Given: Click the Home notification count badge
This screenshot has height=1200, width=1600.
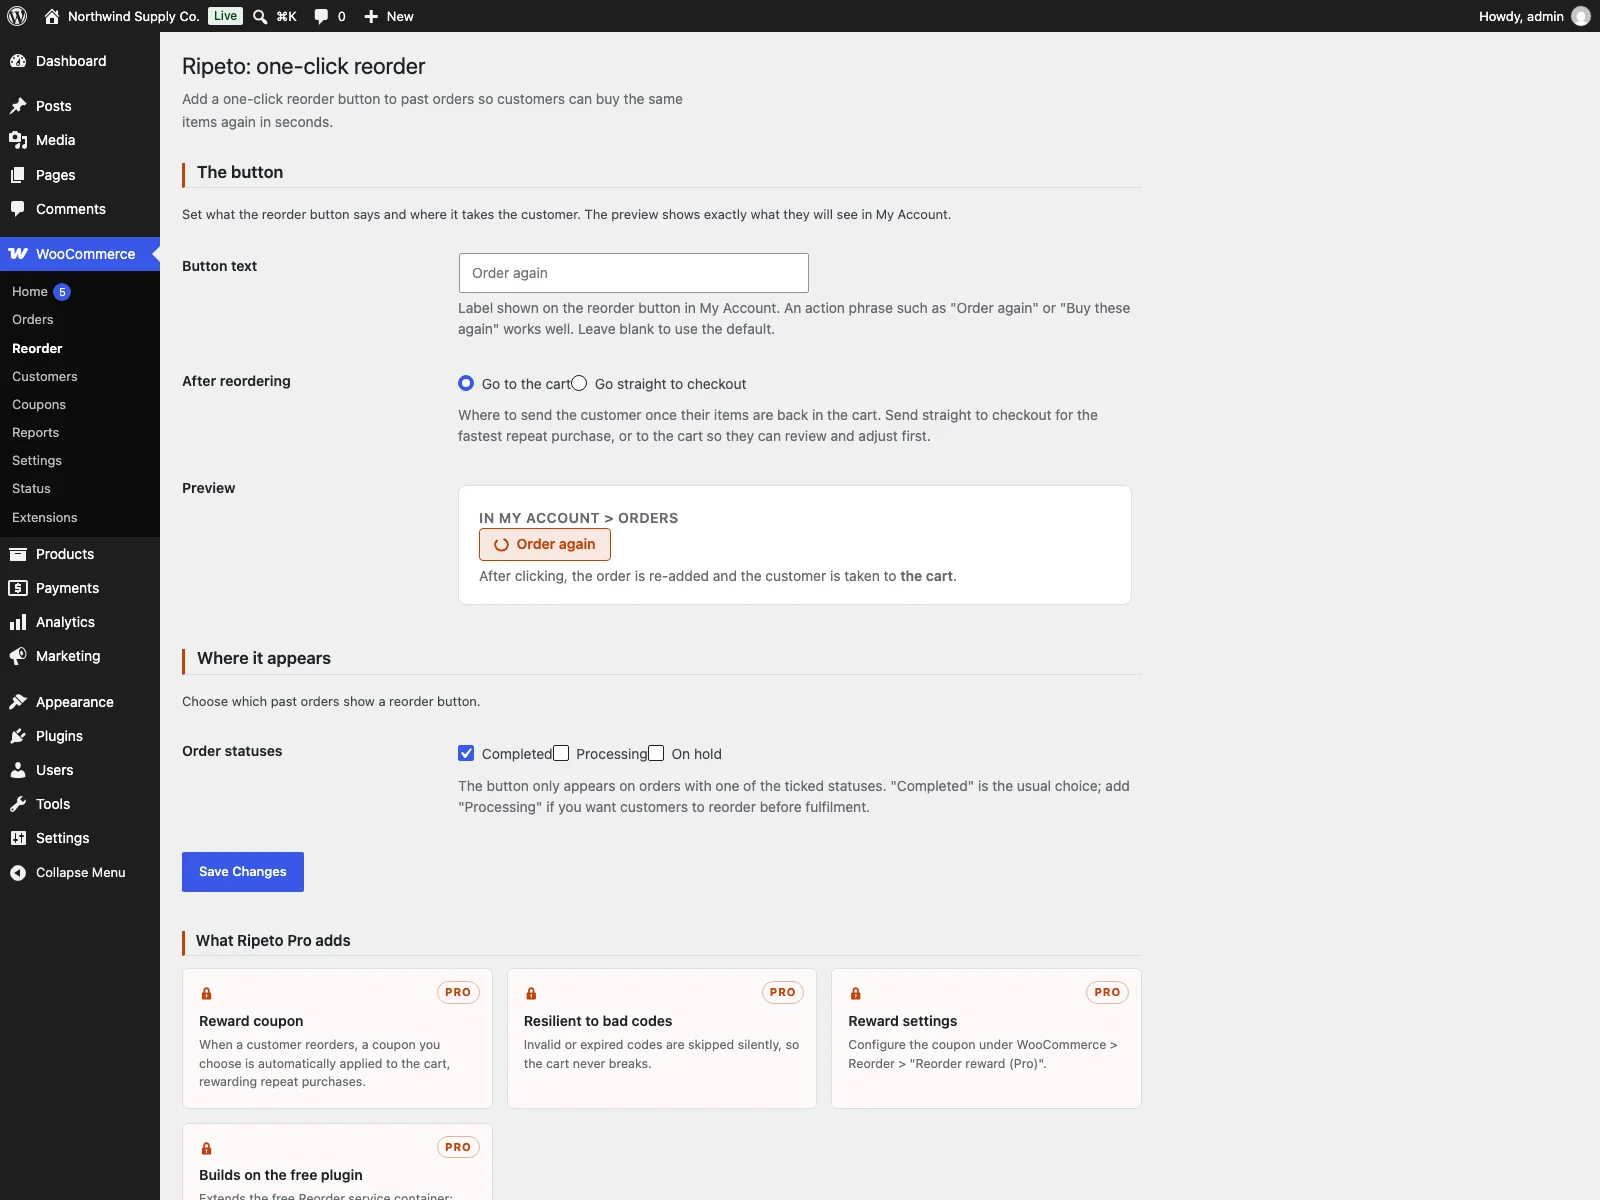Looking at the screenshot, I should tap(62, 292).
